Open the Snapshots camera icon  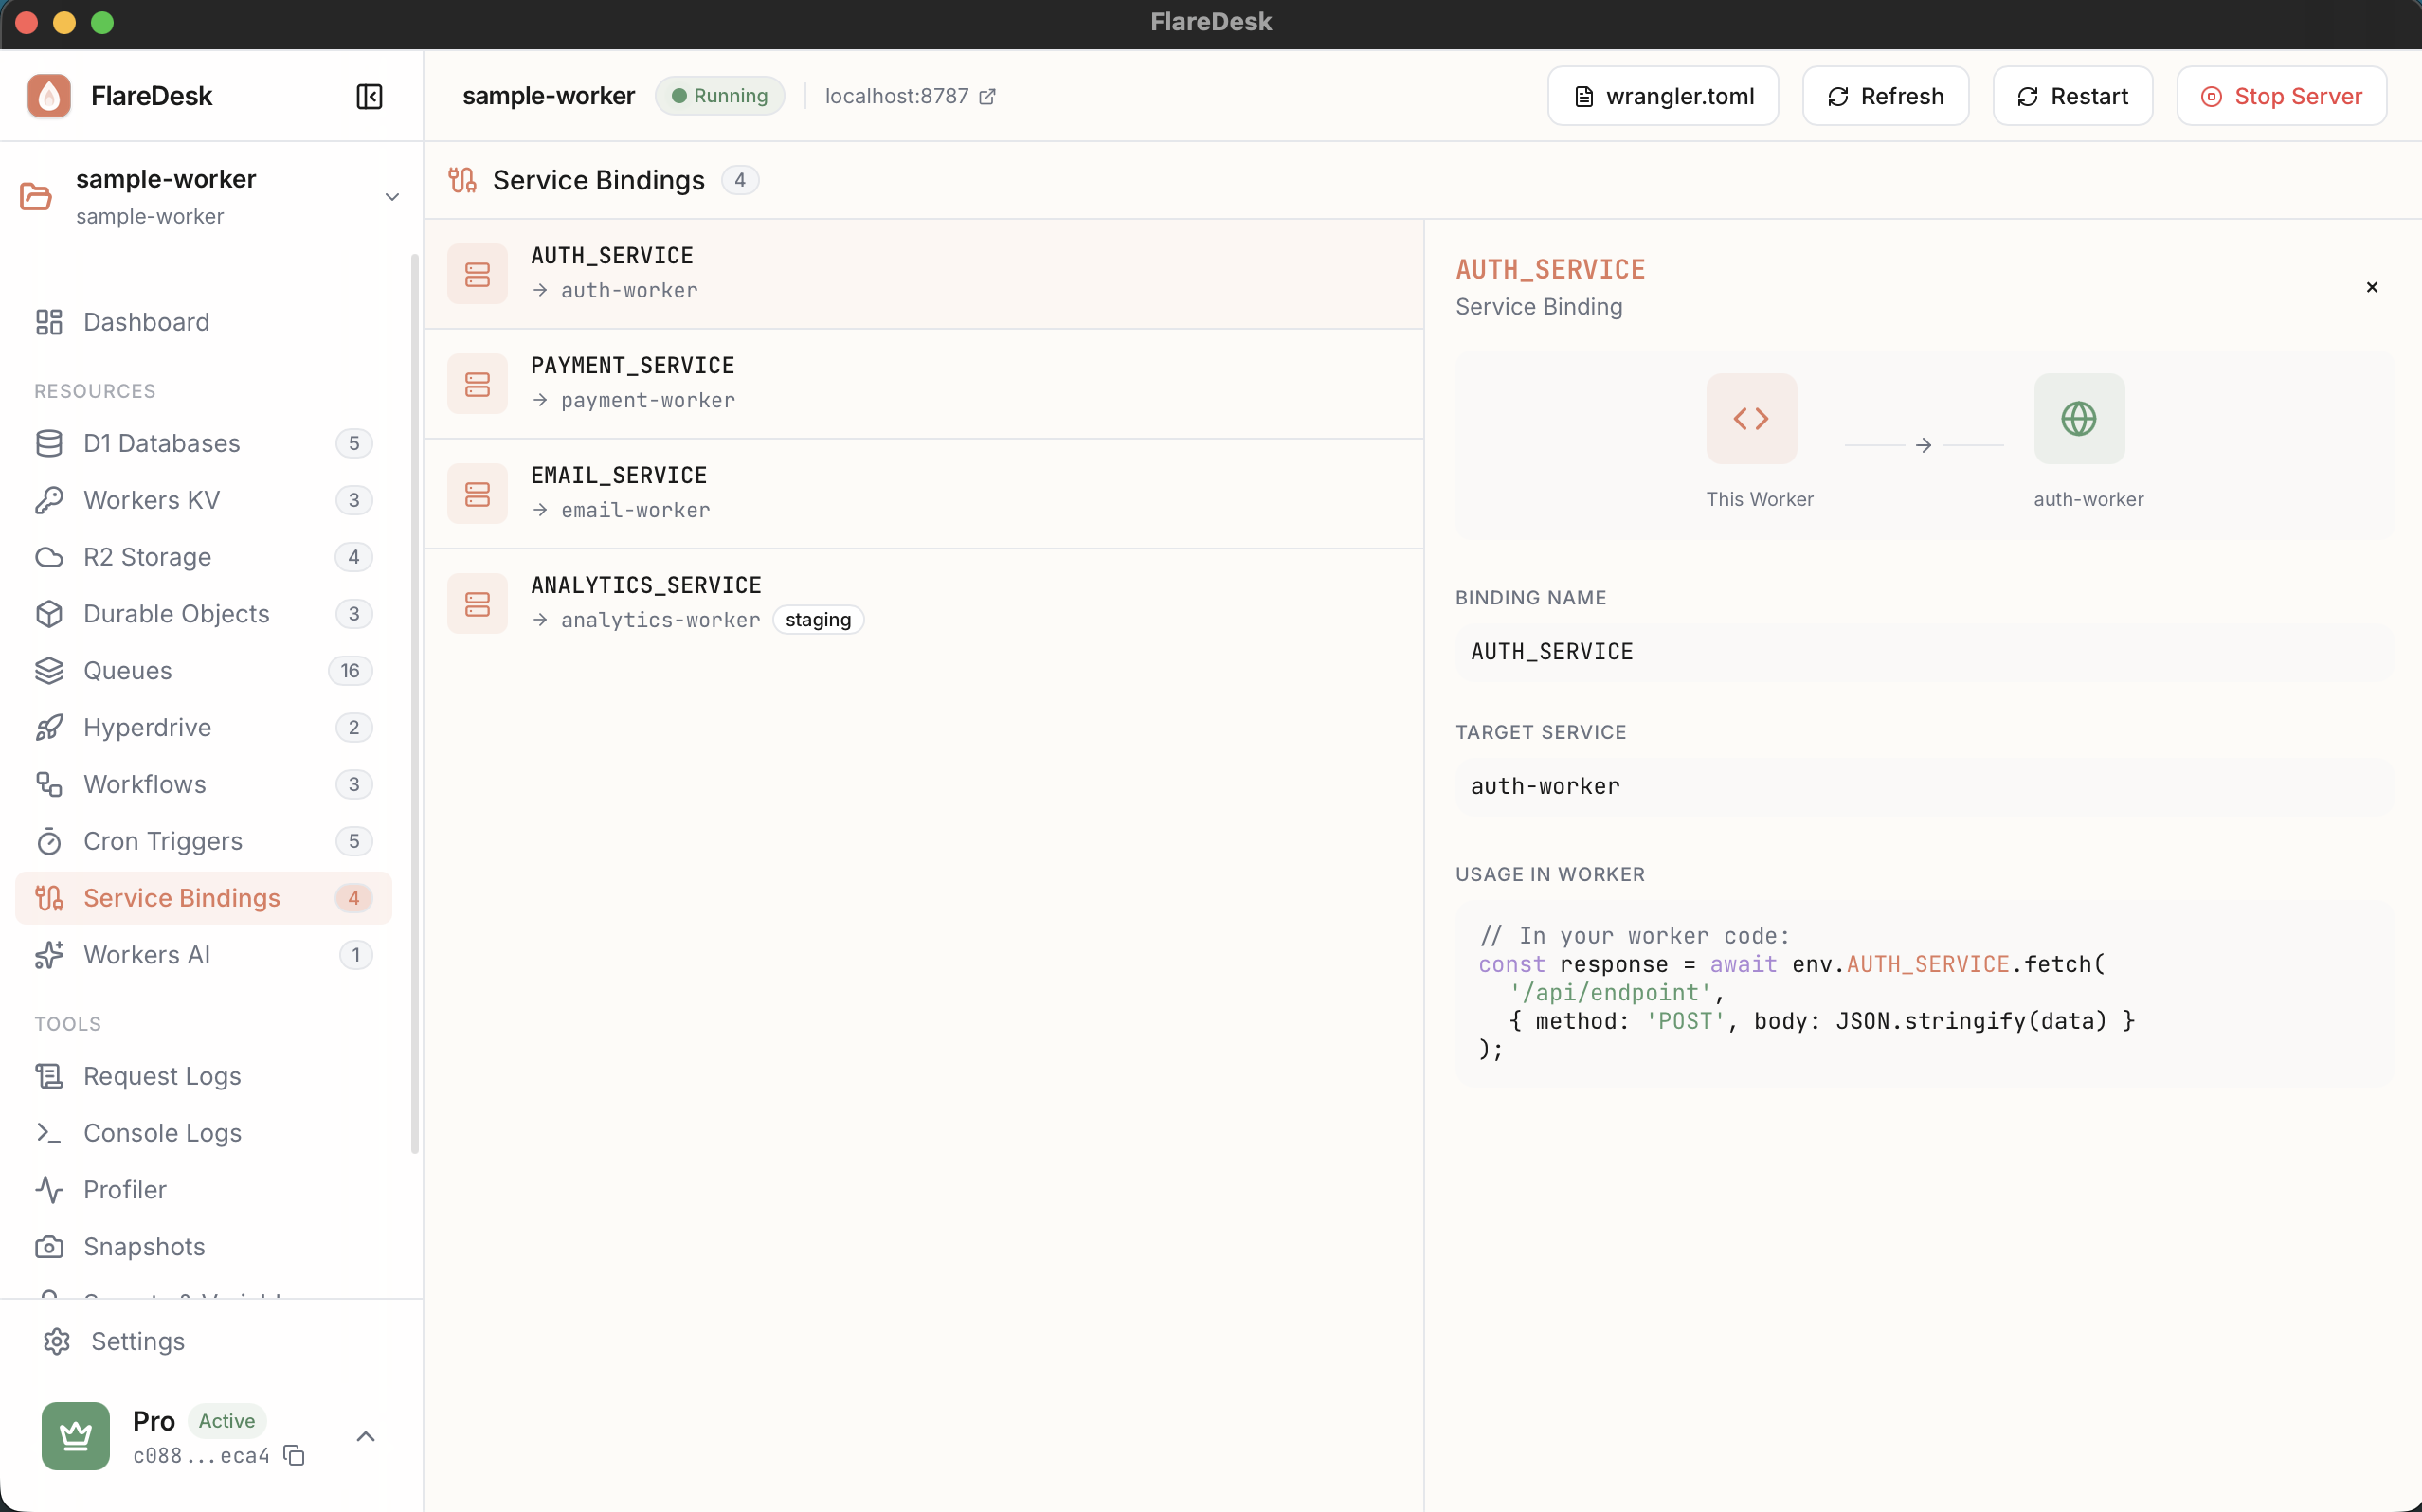[x=50, y=1246]
